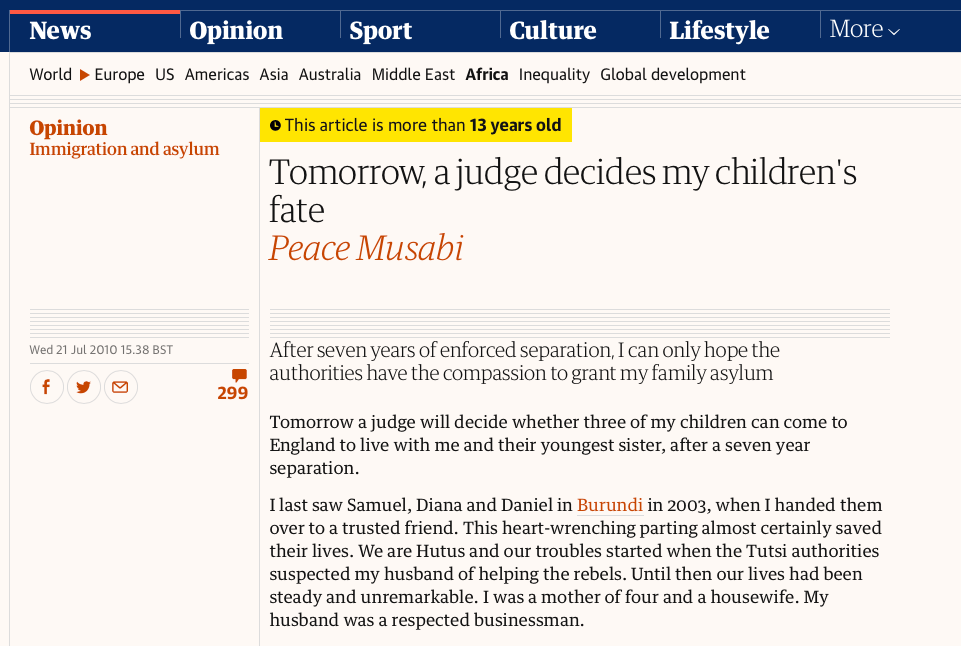Share article on Twitter
The image size is (961, 646).
coord(84,387)
